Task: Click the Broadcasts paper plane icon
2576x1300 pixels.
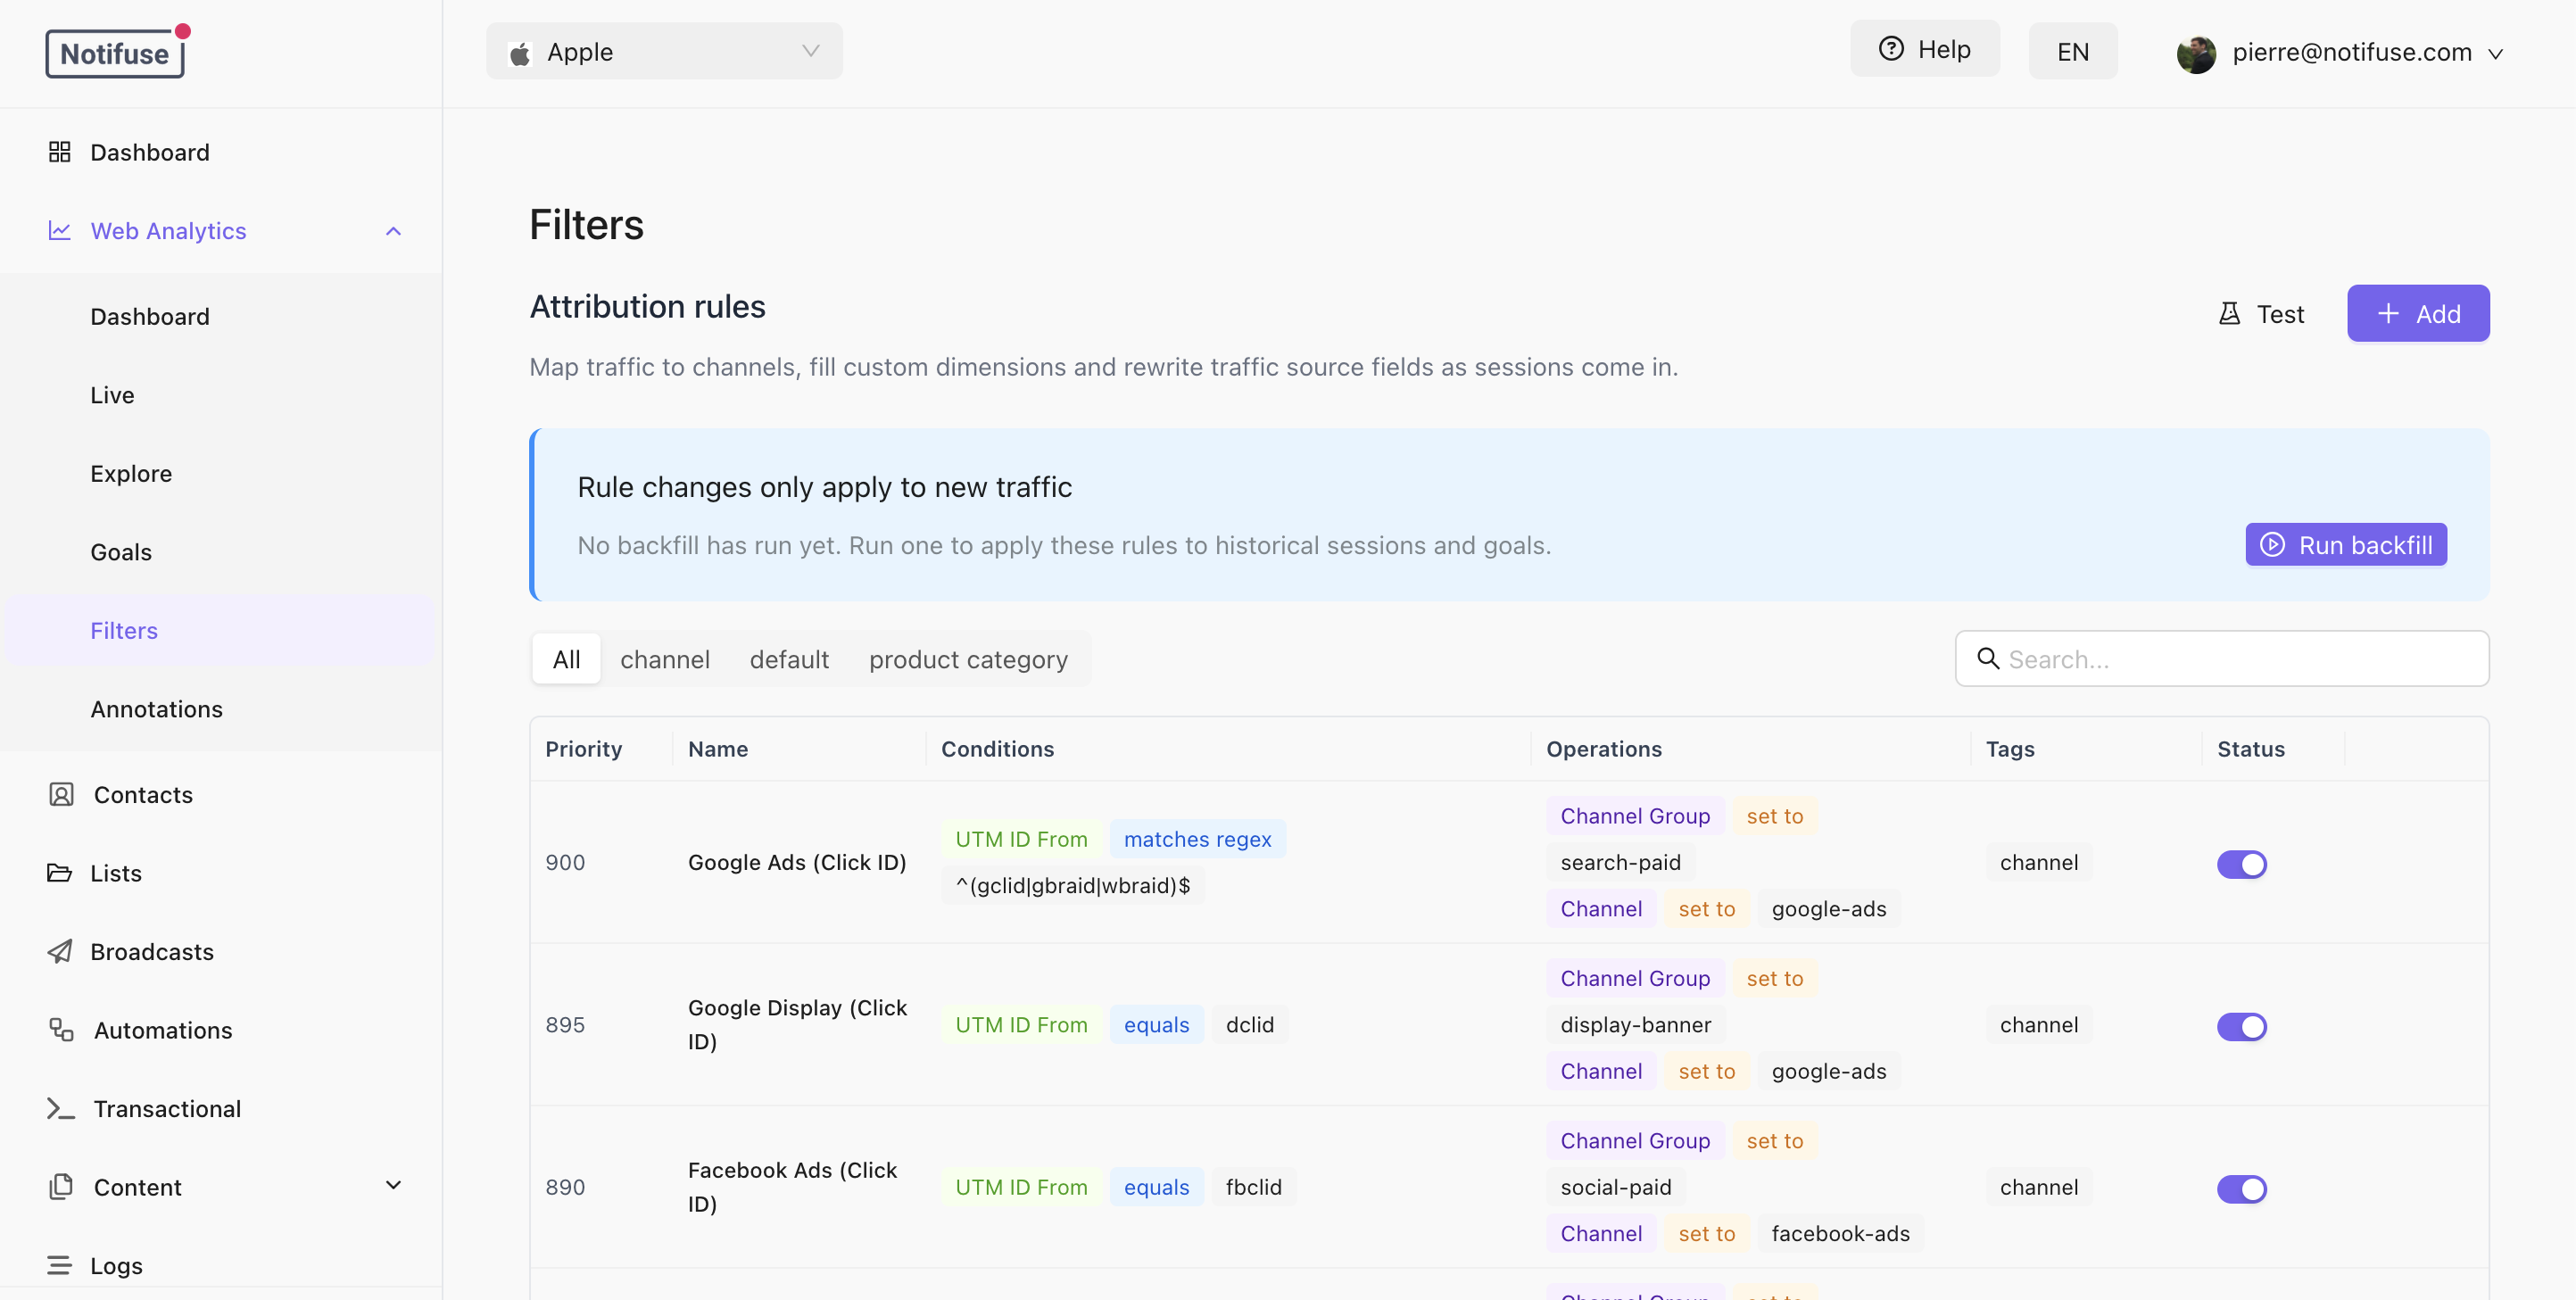Action: click(x=60, y=952)
